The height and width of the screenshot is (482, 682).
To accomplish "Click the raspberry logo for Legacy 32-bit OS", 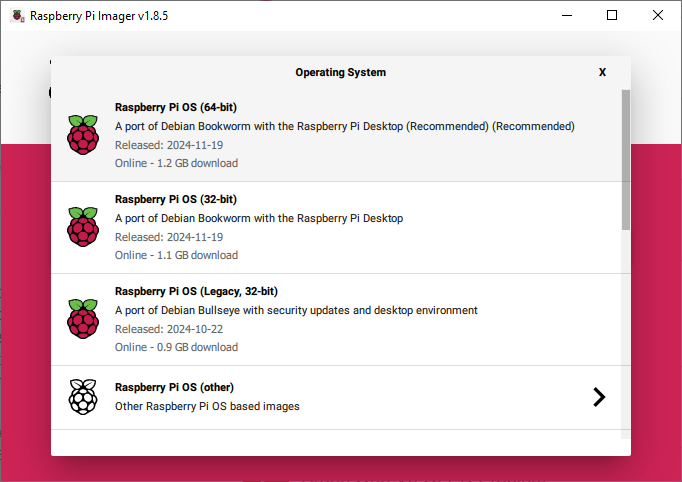I will pos(83,319).
